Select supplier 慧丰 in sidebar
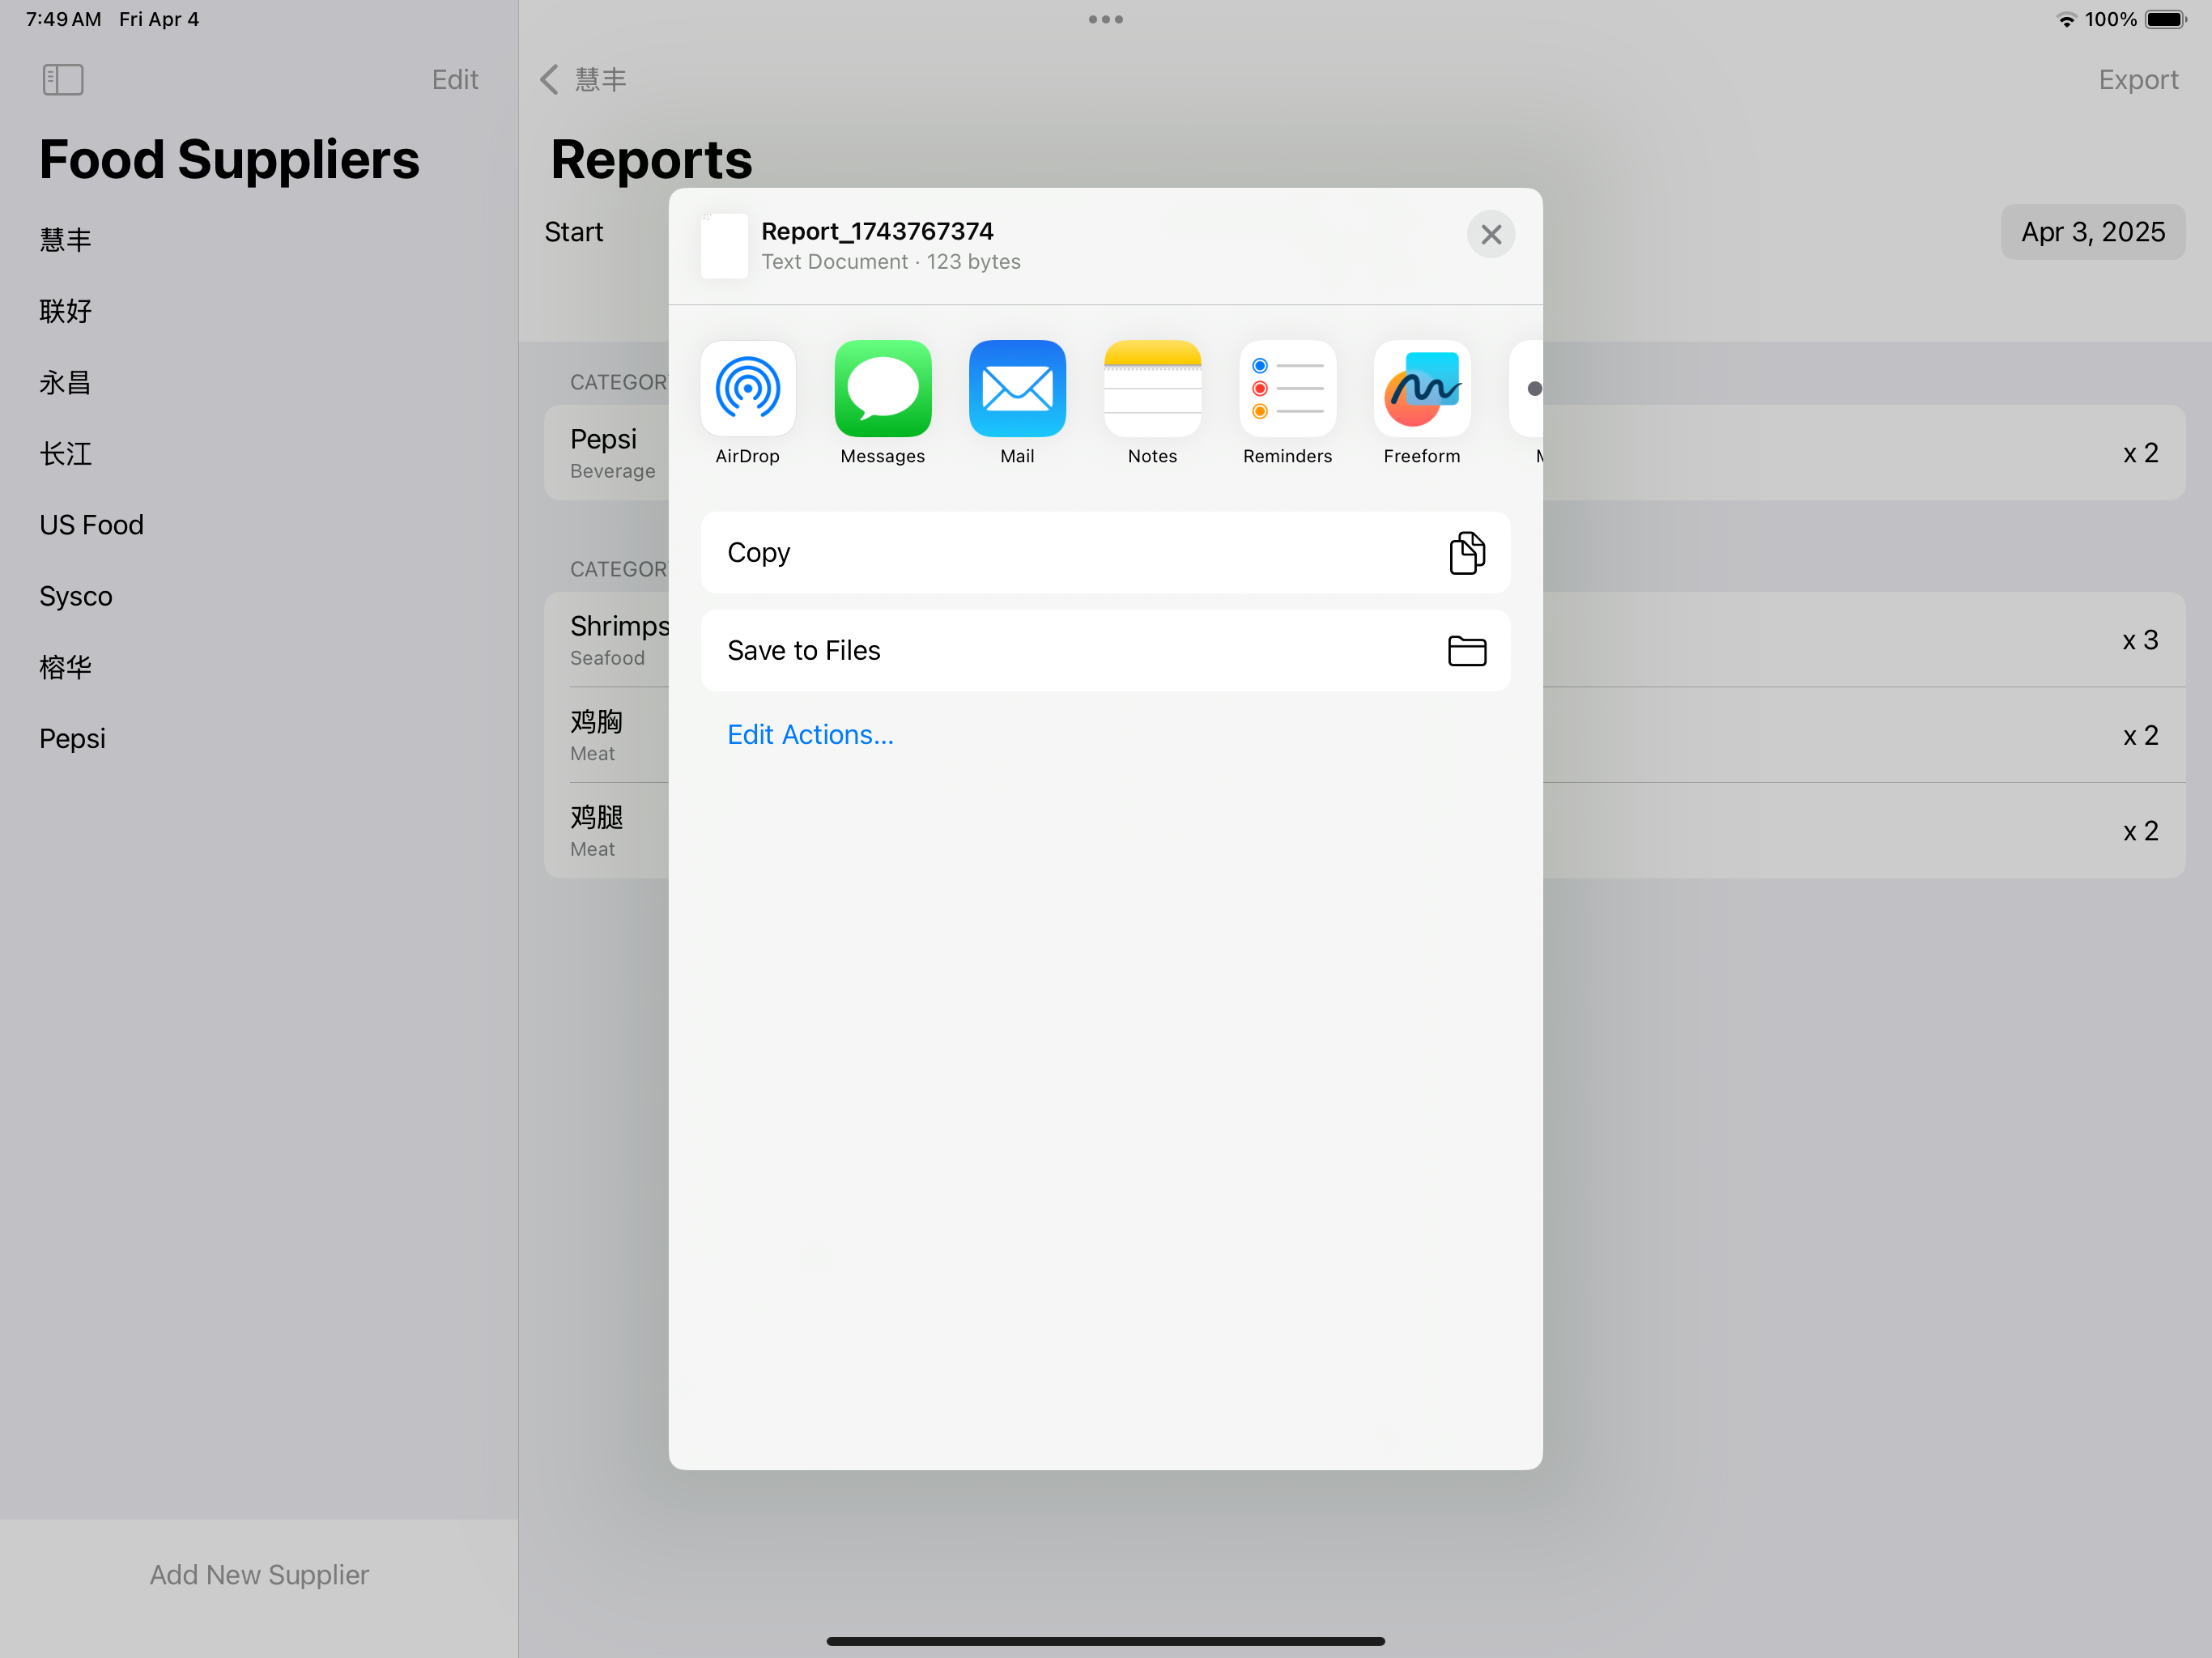 [x=259, y=240]
